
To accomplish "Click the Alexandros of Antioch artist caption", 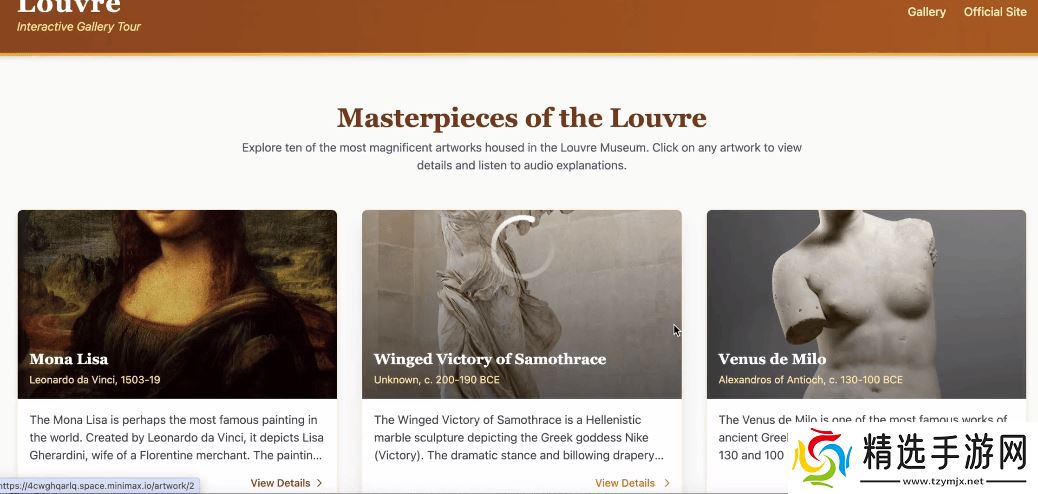I will [810, 380].
